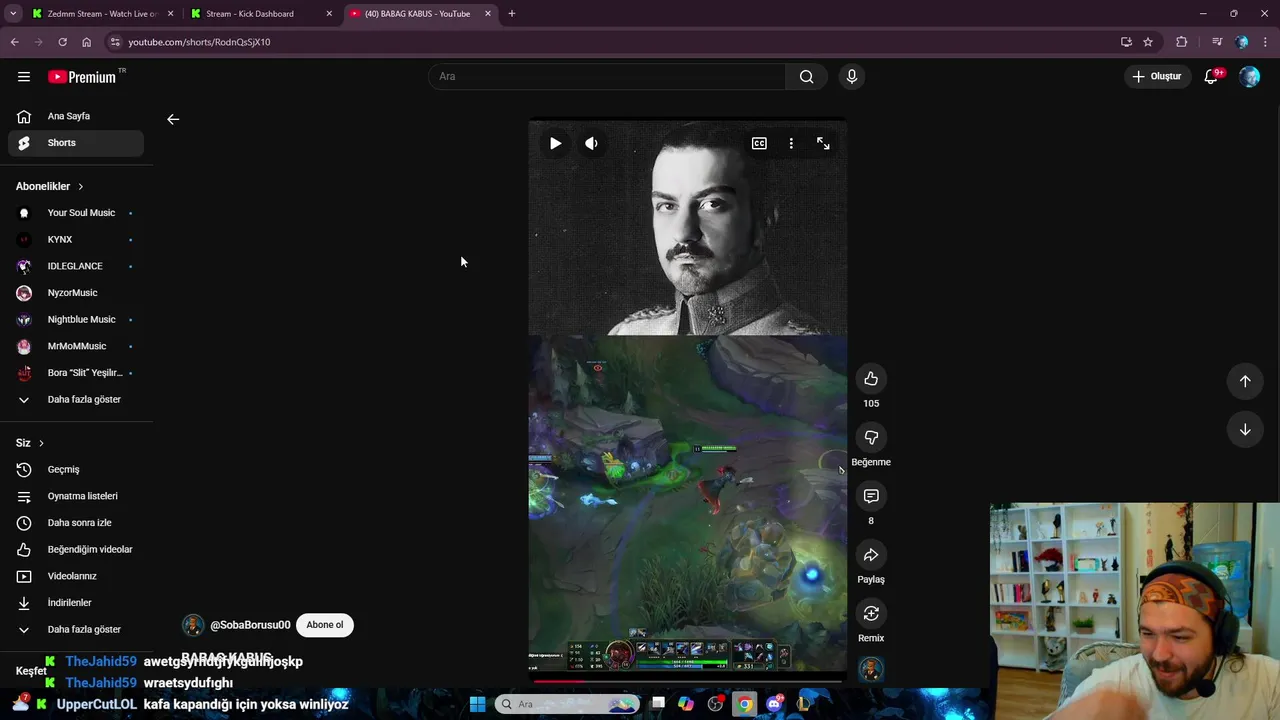The width and height of the screenshot is (1280, 720).
Task: Go to Ana Sayfa in sidebar
Action: coord(76,116)
